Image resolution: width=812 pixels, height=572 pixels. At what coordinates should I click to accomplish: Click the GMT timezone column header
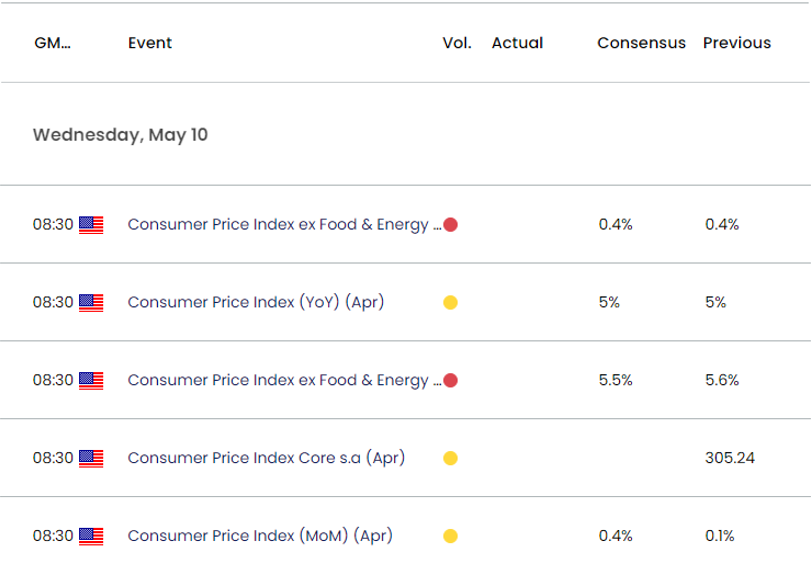[x=53, y=43]
